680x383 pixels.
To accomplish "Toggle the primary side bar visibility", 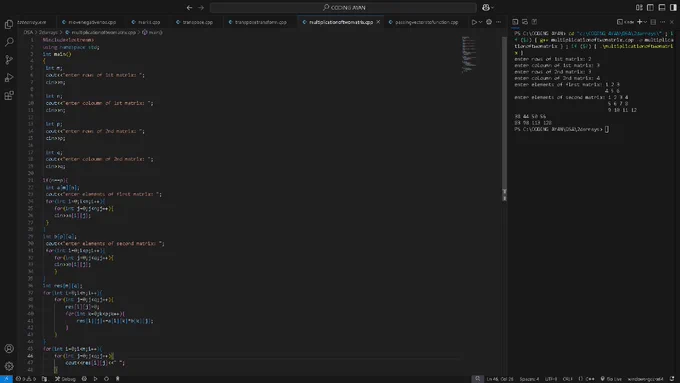I will tap(650, 7).
